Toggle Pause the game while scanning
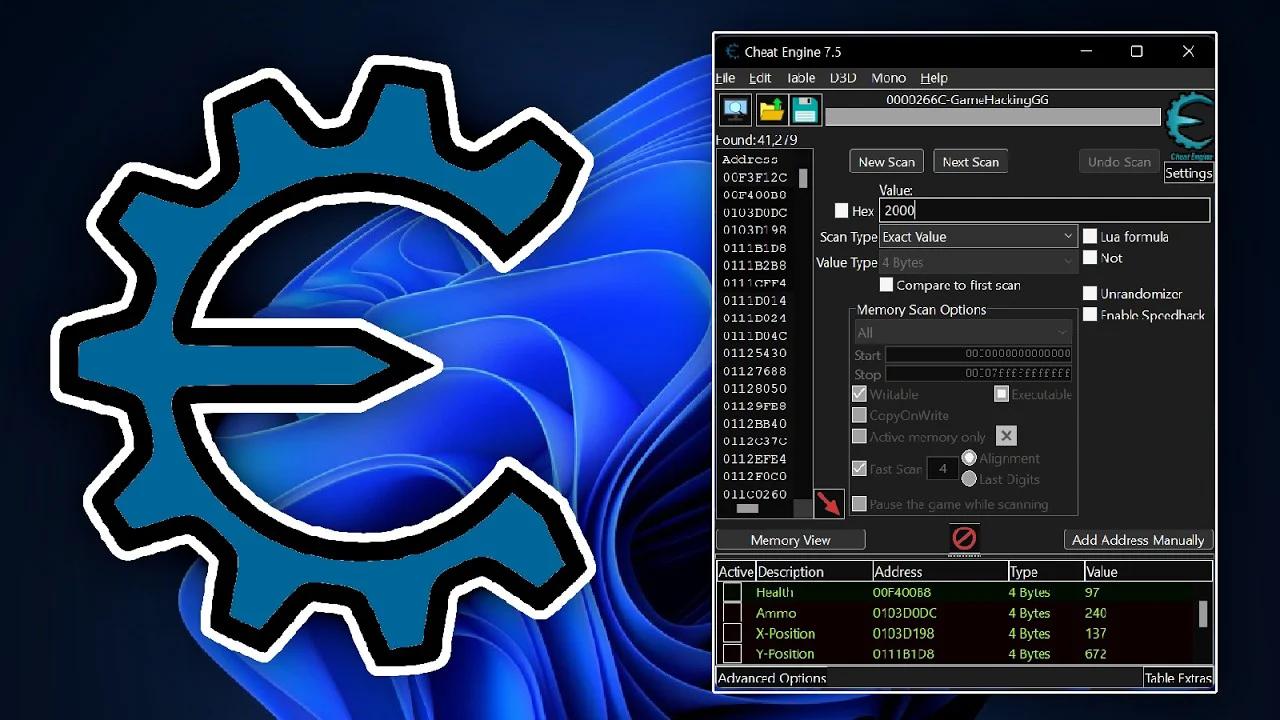This screenshot has width=1280, height=720. [x=859, y=504]
